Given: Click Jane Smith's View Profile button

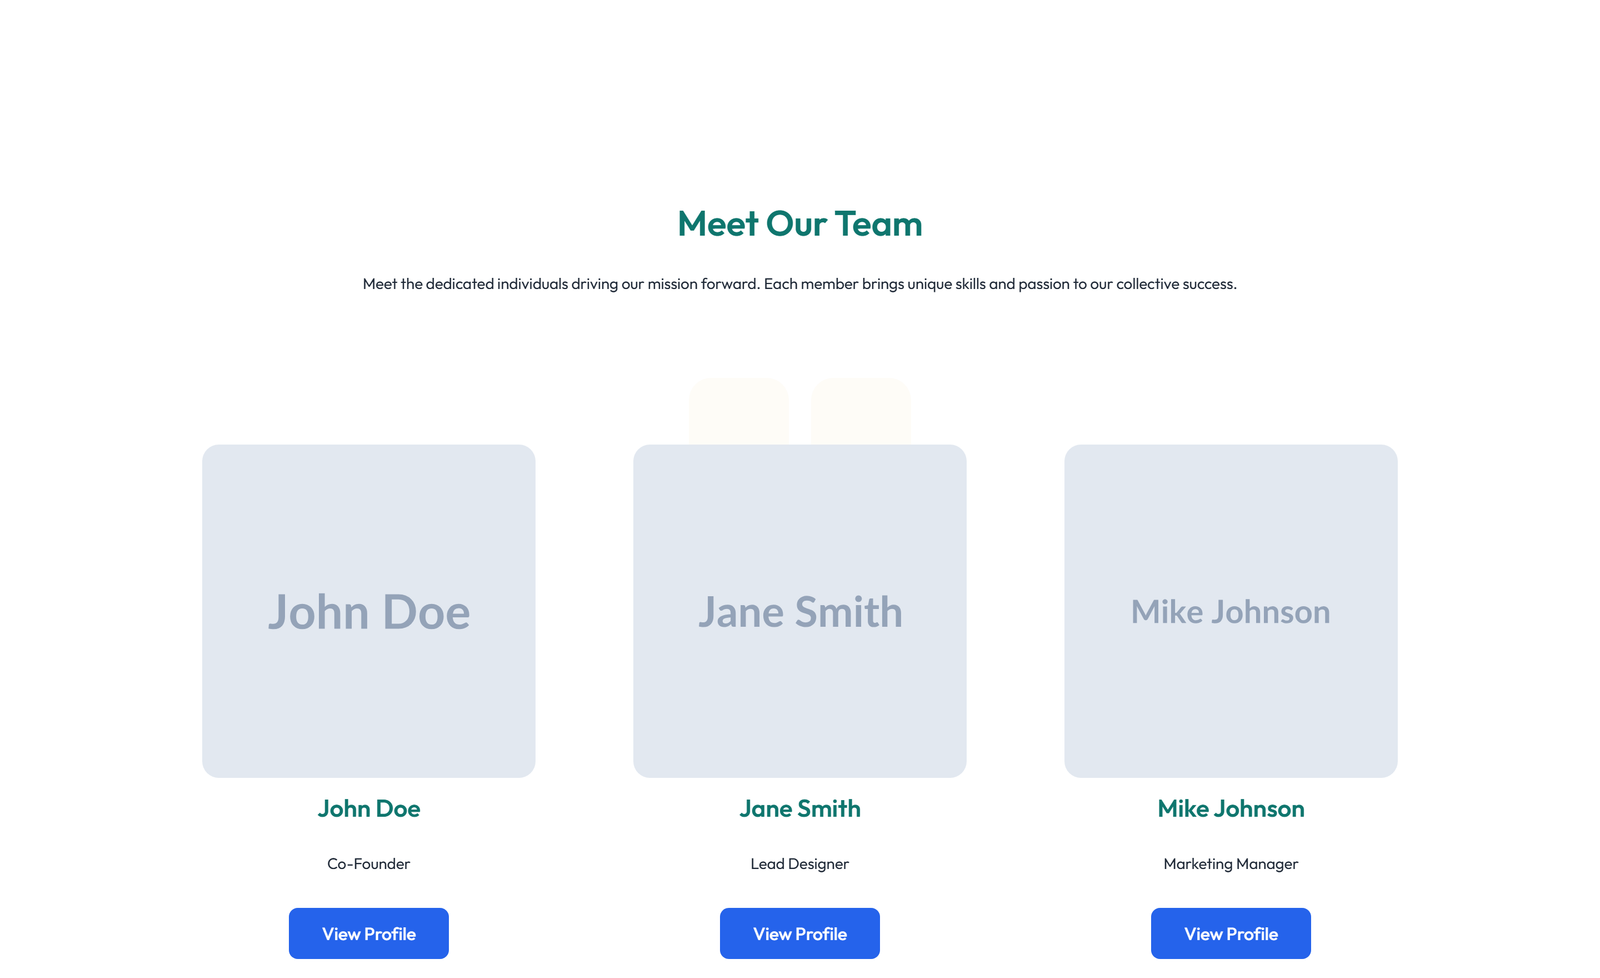Looking at the screenshot, I should click(x=799, y=933).
